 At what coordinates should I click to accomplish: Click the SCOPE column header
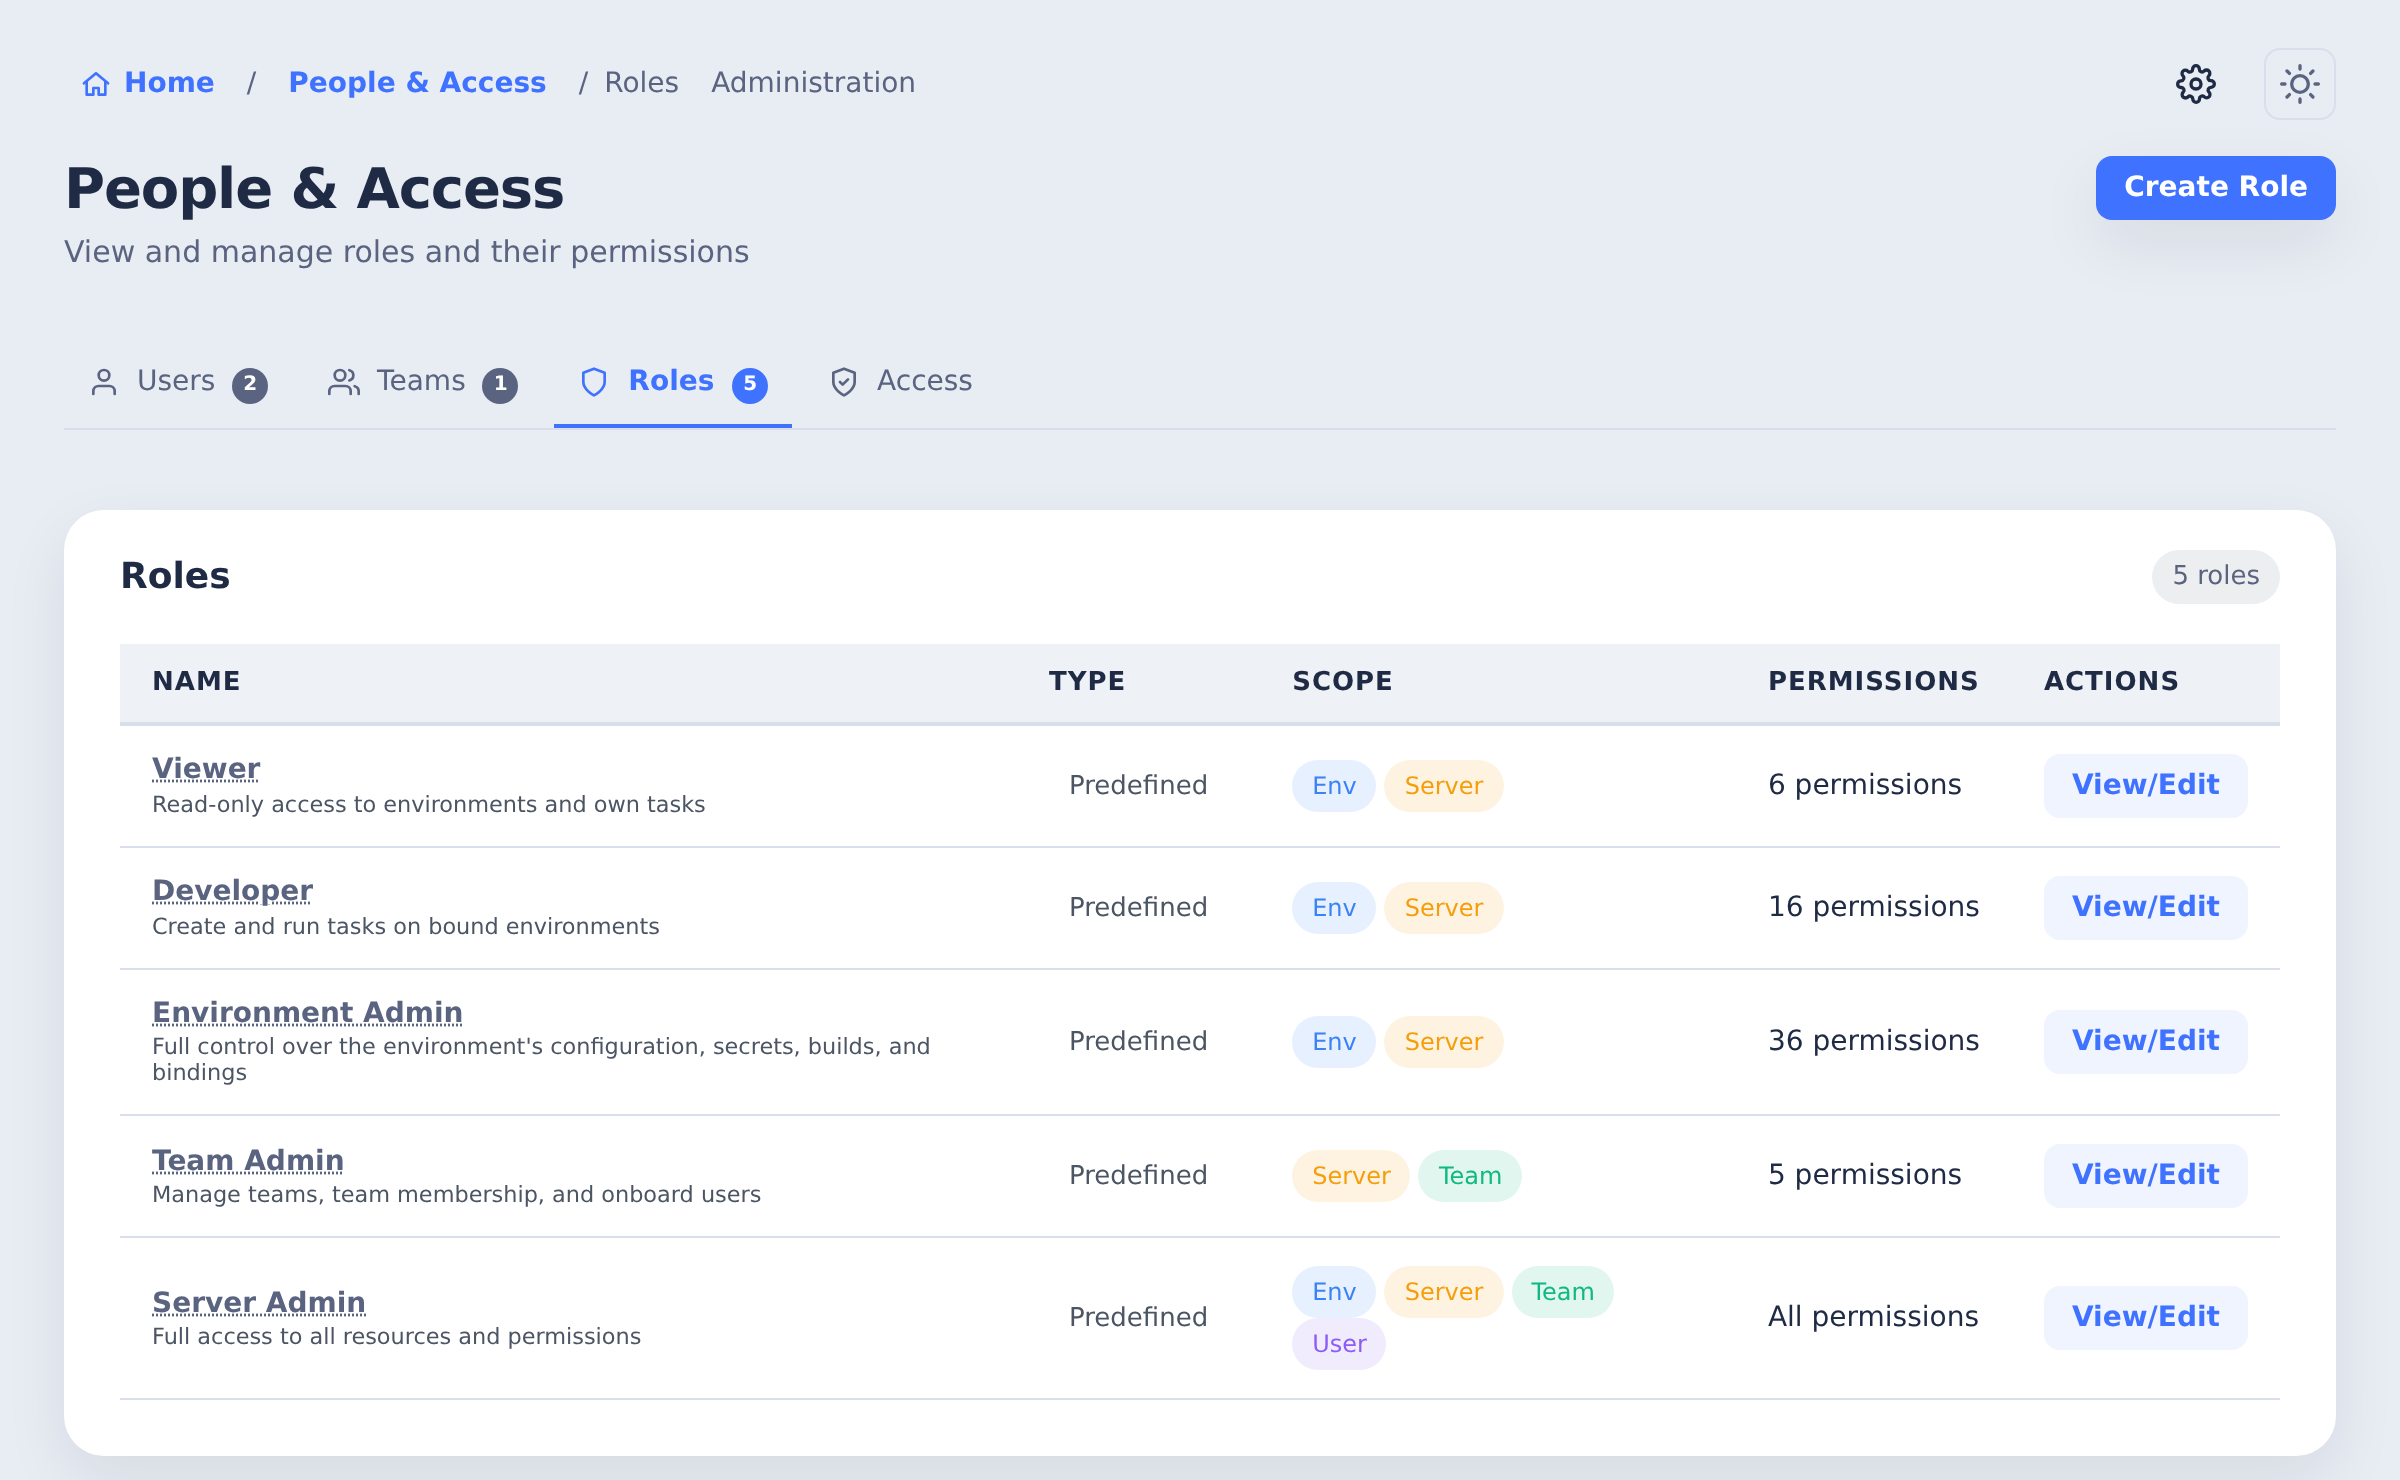tap(1342, 681)
